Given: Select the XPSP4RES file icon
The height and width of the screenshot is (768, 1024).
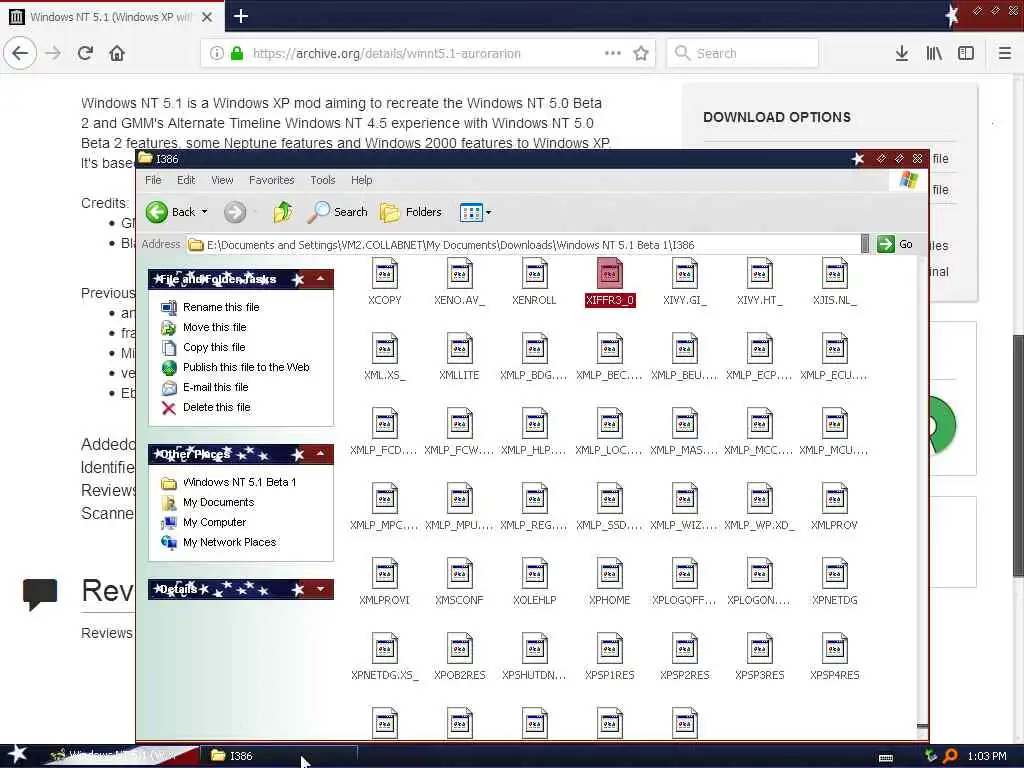Looking at the screenshot, I should point(835,648).
